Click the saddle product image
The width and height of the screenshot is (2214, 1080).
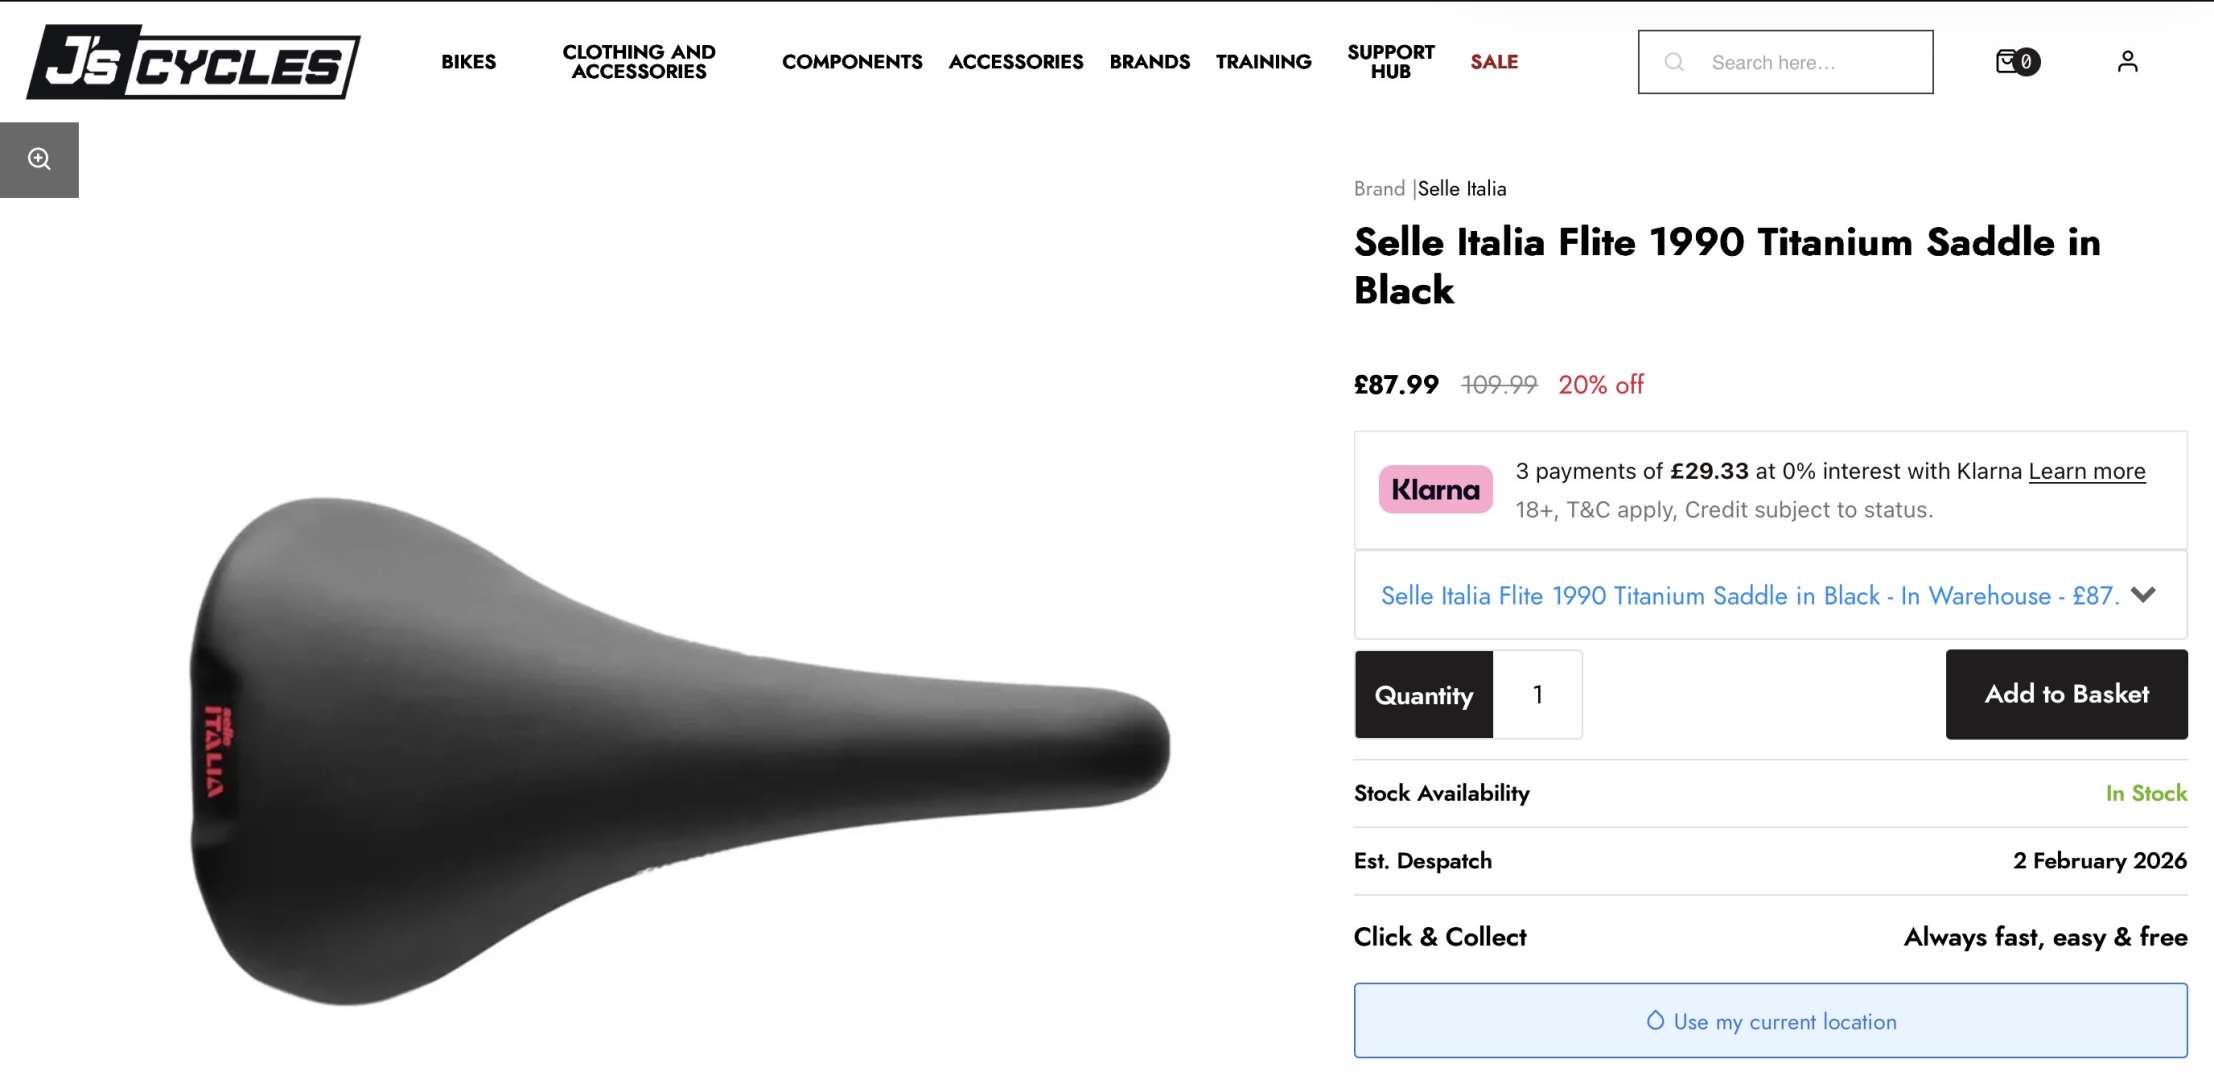click(x=680, y=750)
